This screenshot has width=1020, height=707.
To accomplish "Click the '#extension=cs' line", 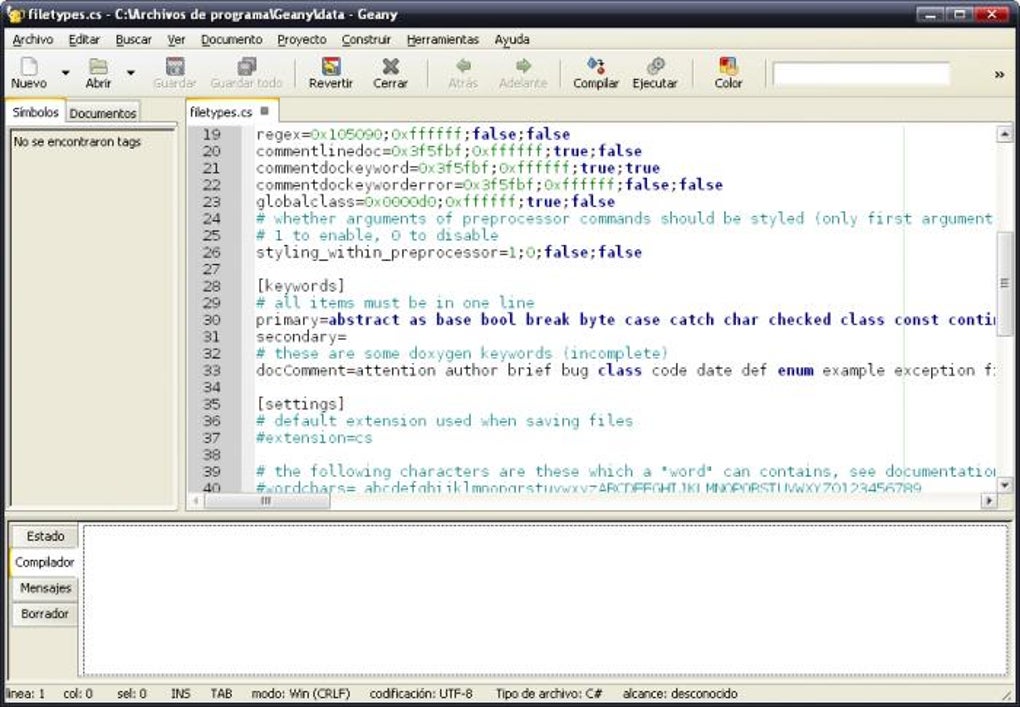I will 314,438.
